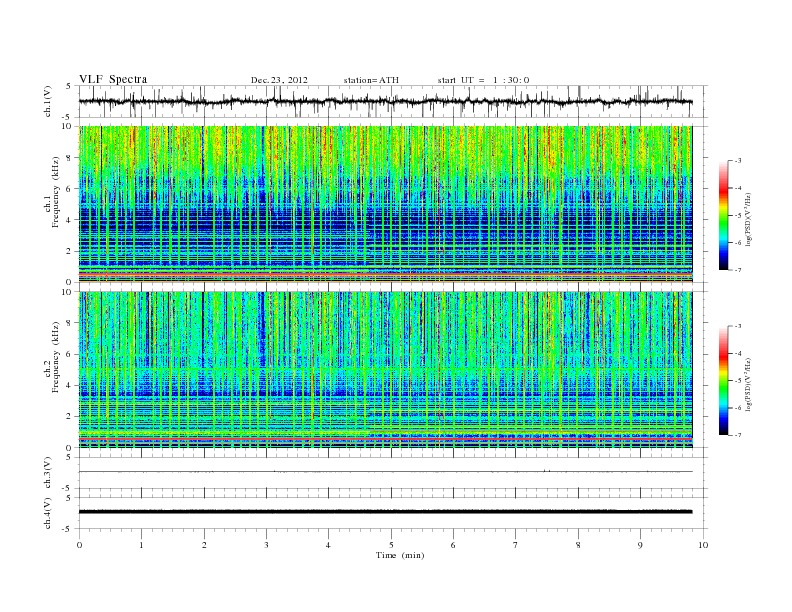Image resolution: width=792 pixels, height=612 pixels.
Task: Click the "8" kHz tick of ch.1 spectrogram
Action: pyautogui.click(x=69, y=158)
